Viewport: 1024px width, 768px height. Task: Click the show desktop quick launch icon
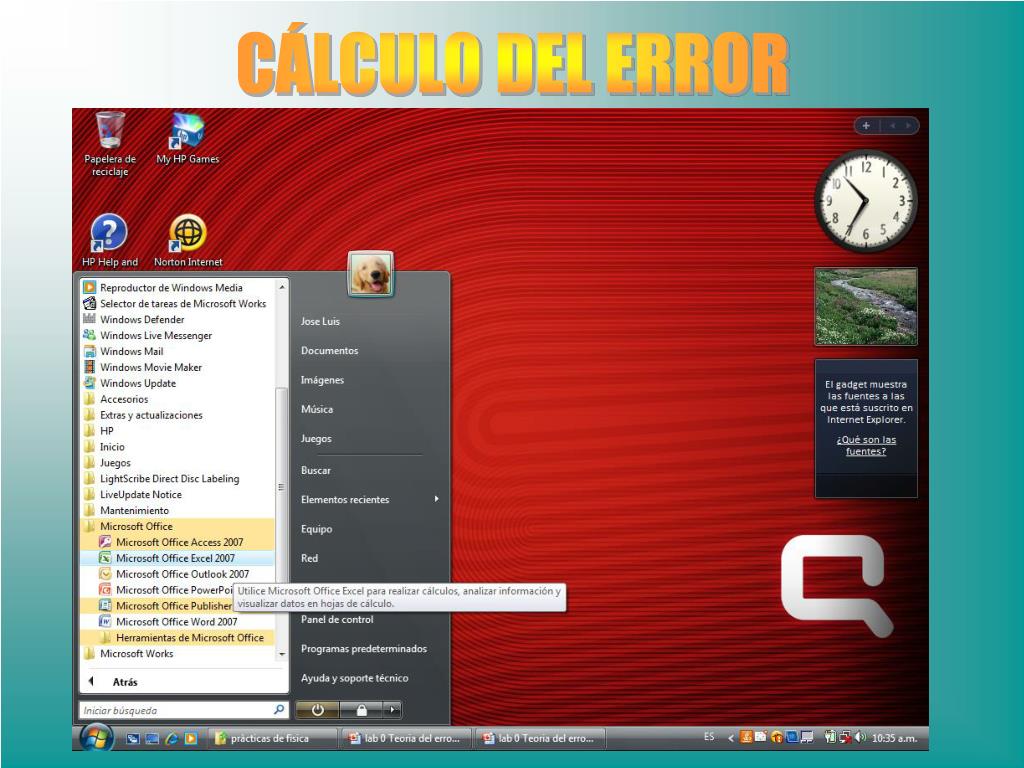(133, 739)
